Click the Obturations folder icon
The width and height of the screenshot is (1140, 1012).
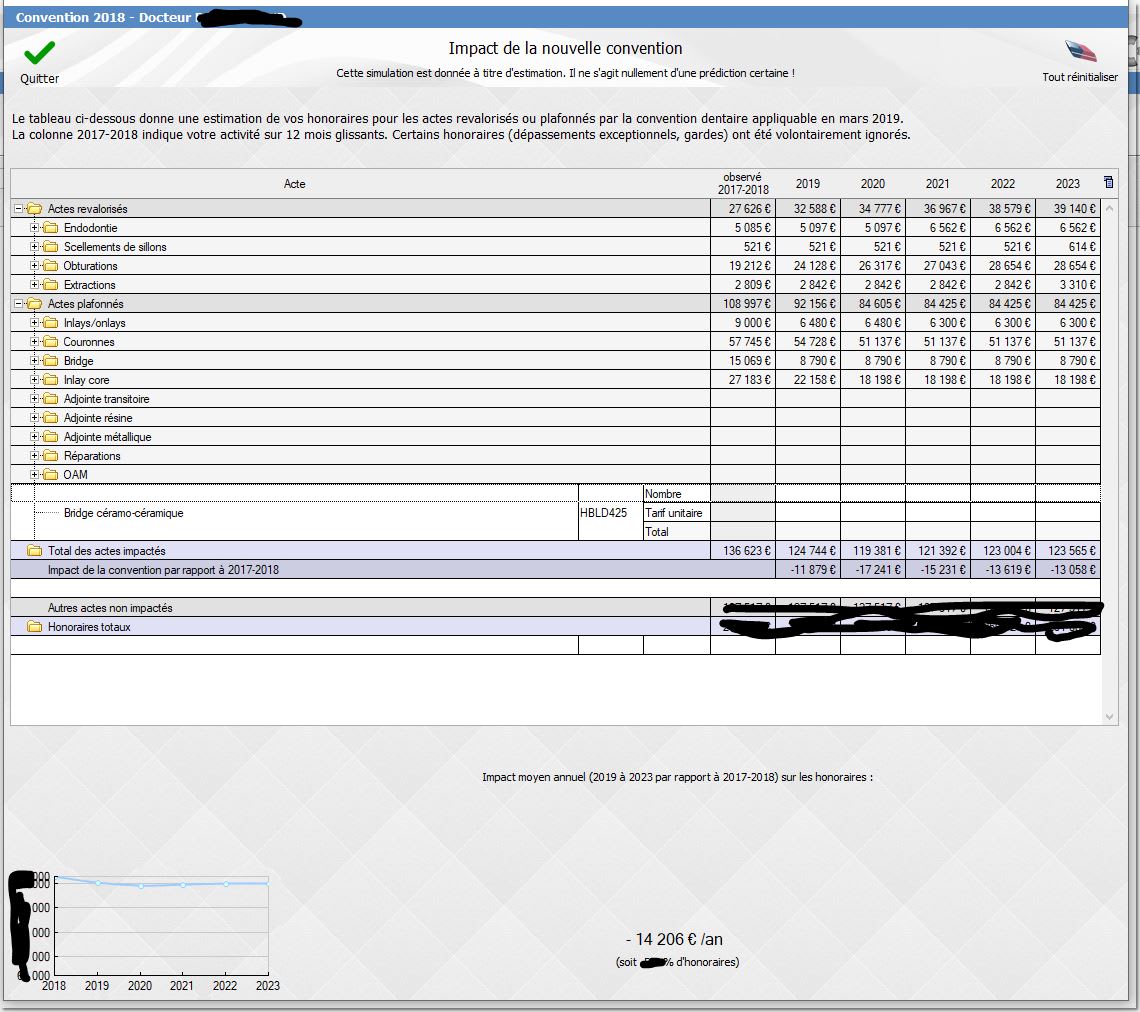click(x=50, y=265)
